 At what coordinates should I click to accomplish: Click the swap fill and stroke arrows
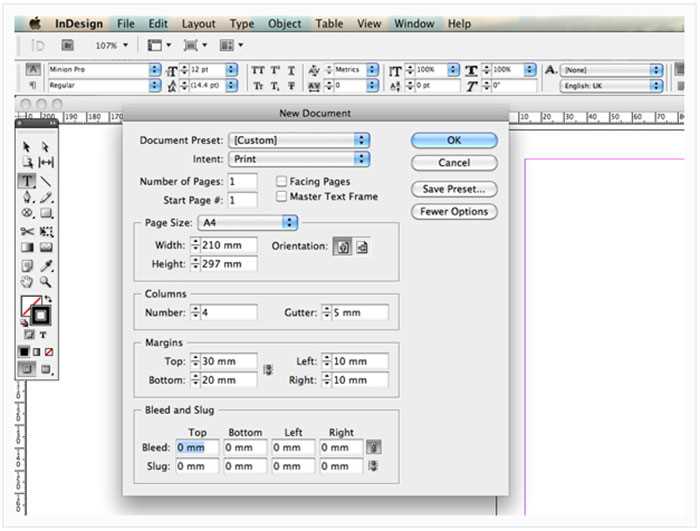point(48,299)
